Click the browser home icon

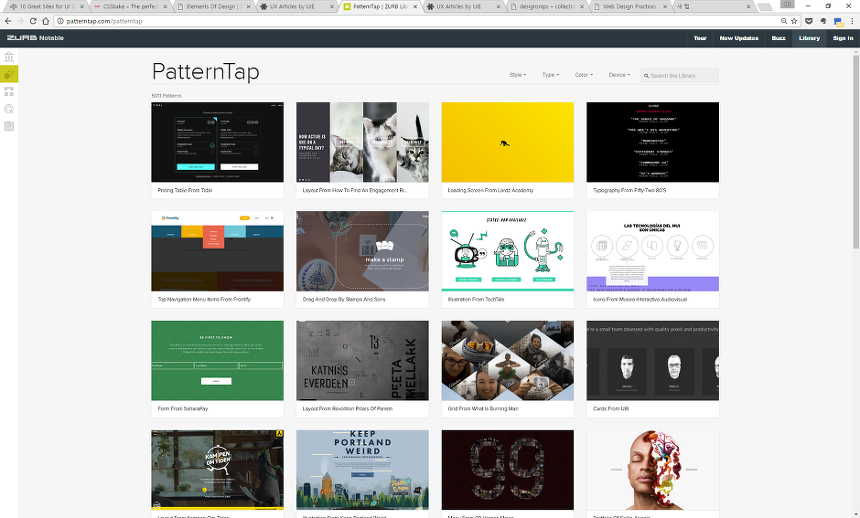point(47,20)
